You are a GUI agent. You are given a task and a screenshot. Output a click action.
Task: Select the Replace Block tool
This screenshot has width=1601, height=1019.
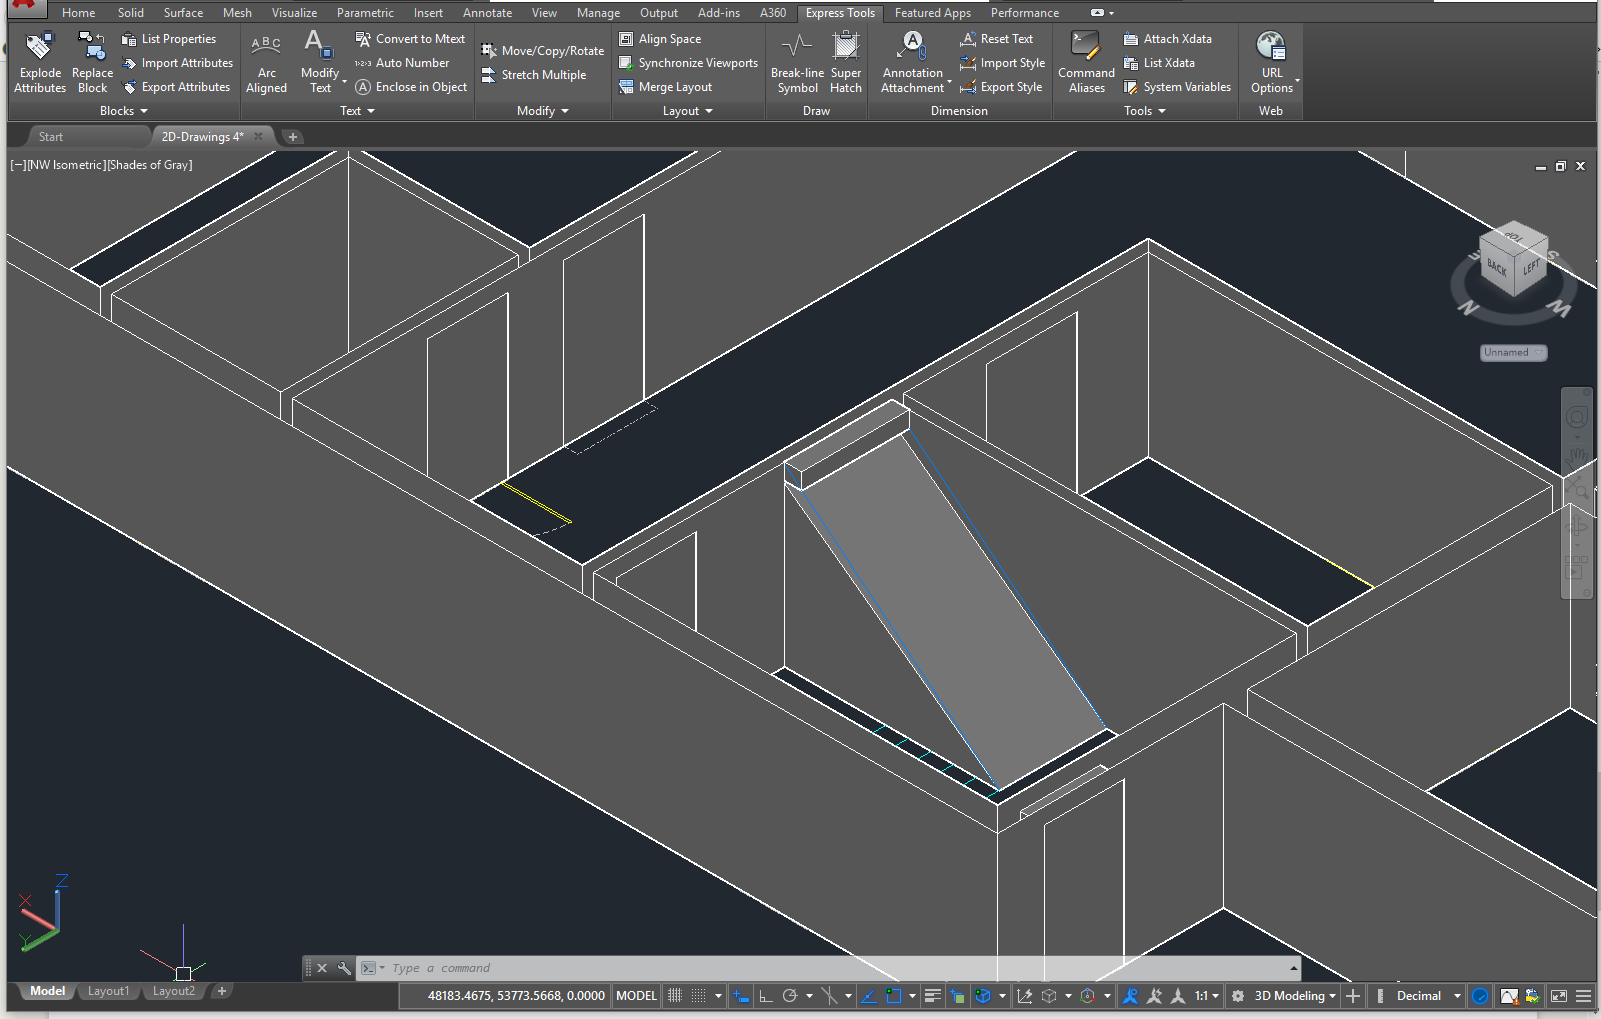tap(92, 62)
